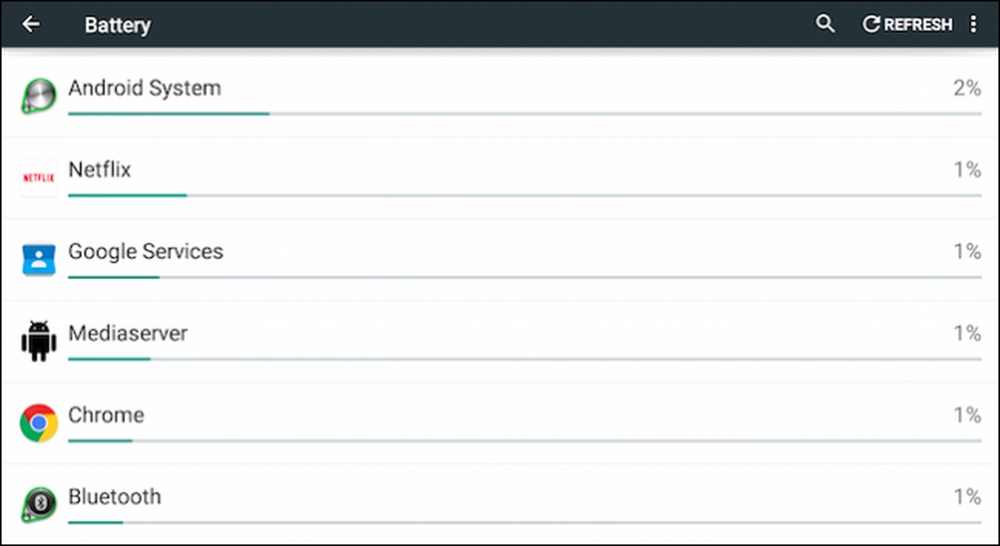Tap the Chrome browser icon

(x=39, y=422)
